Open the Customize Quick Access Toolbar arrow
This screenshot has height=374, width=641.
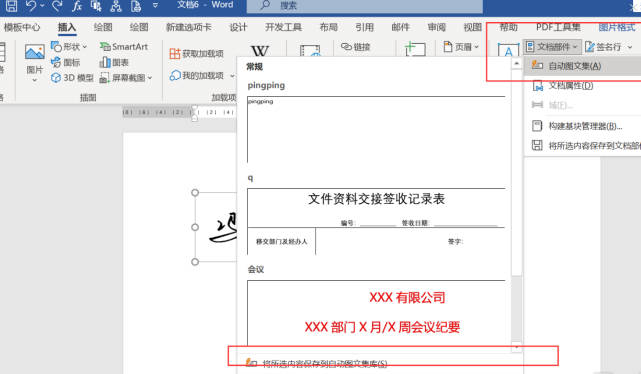click(155, 6)
